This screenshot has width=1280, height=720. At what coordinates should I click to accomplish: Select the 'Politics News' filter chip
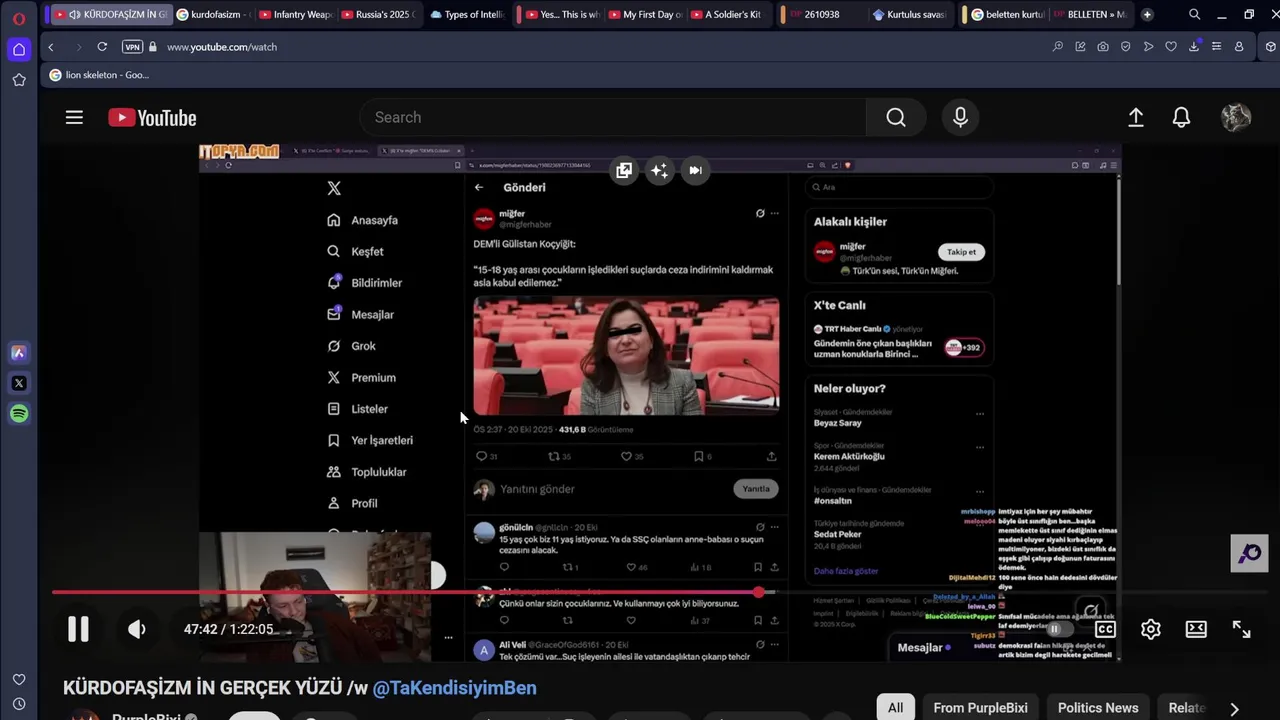(x=1098, y=708)
